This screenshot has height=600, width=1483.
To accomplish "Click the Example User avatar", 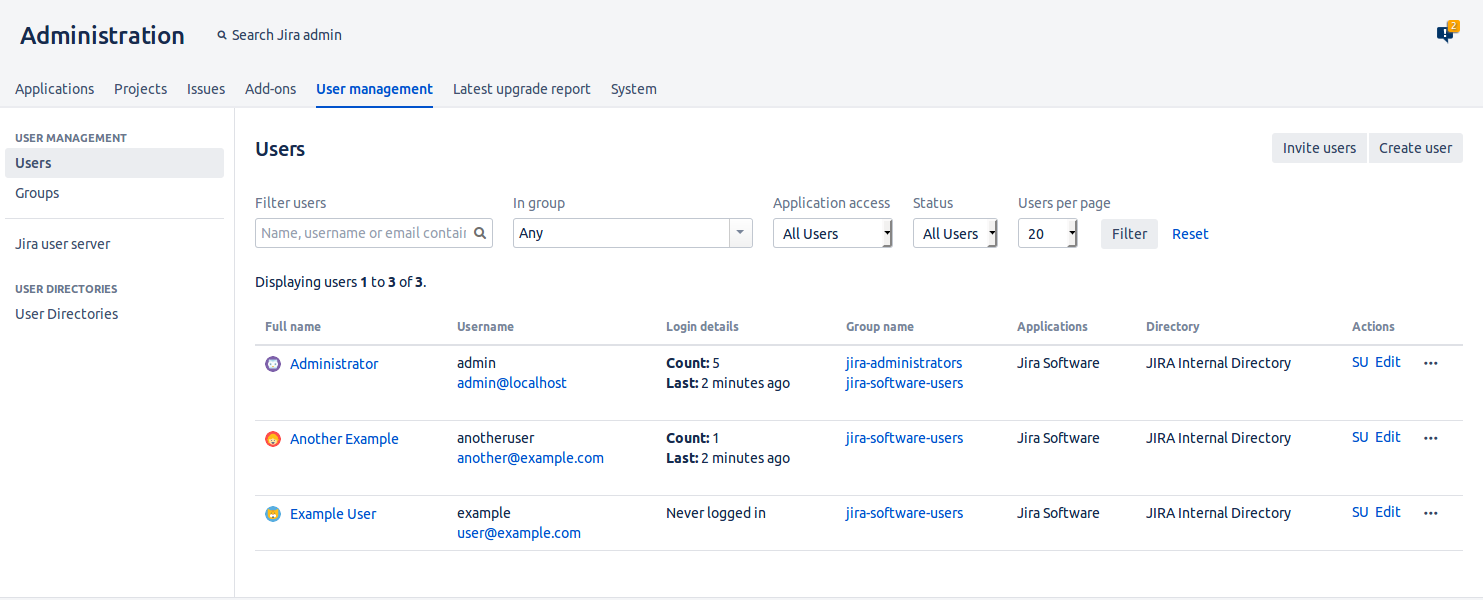I will pos(273,514).
